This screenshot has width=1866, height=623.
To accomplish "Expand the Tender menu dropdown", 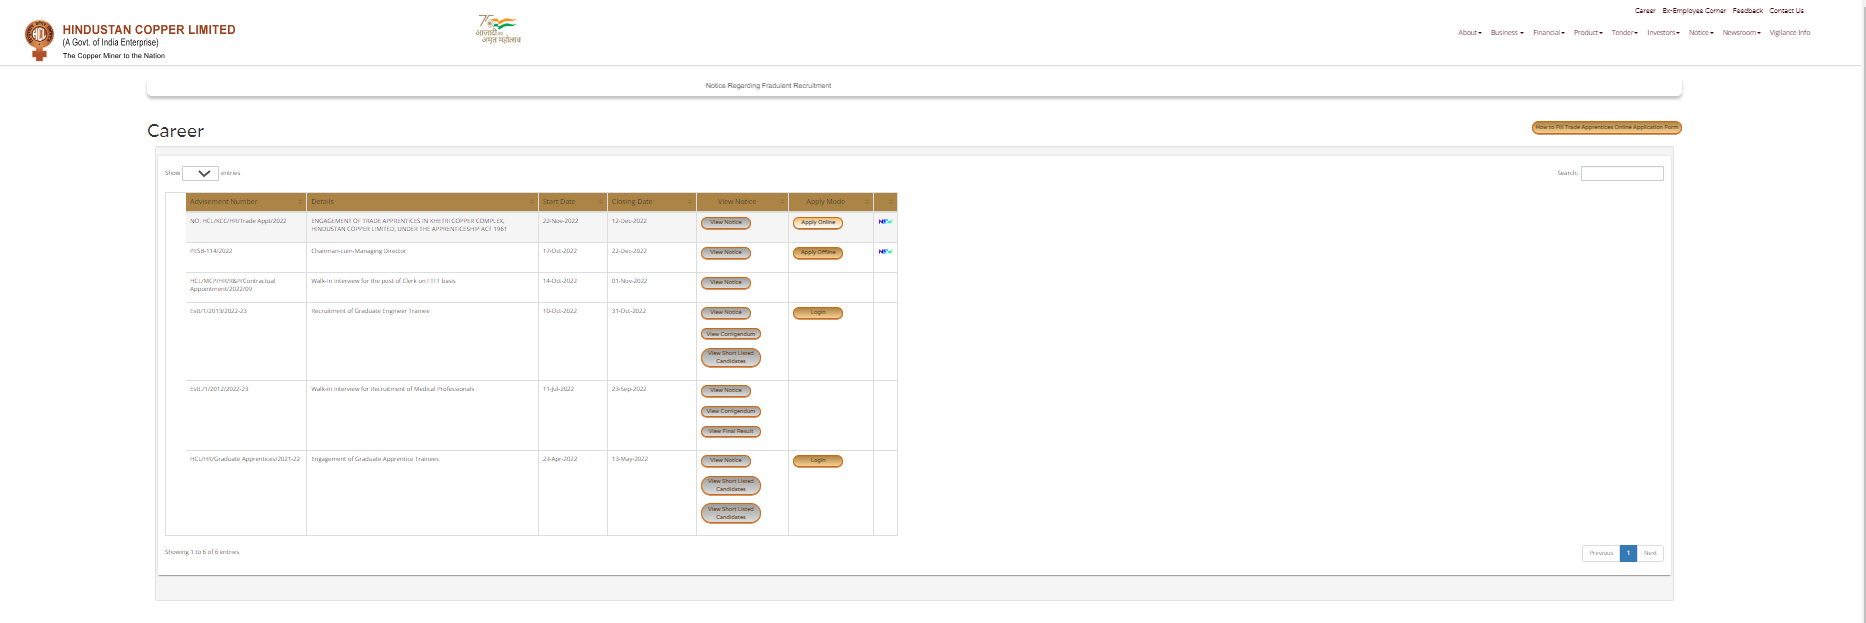I will (x=1624, y=33).
